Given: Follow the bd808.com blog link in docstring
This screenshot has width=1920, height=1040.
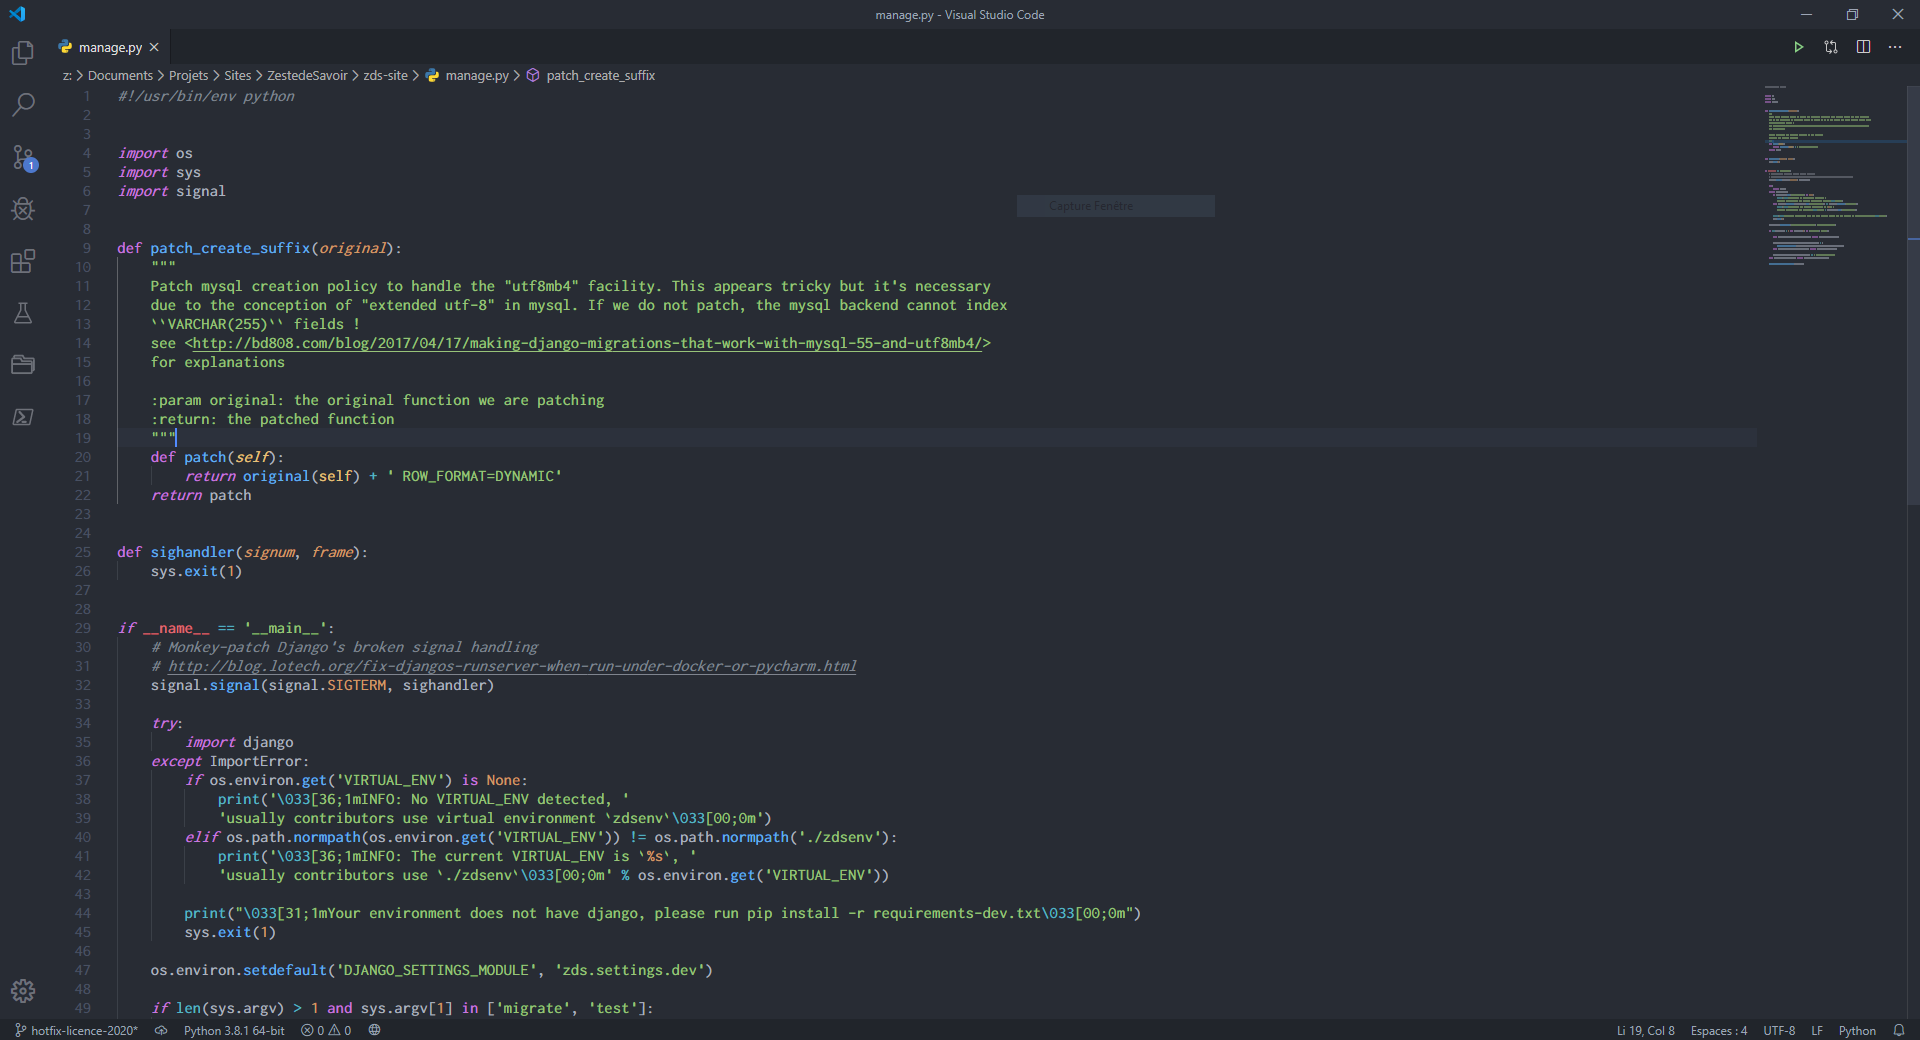Looking at the screenshot, I should coord(587,343).
